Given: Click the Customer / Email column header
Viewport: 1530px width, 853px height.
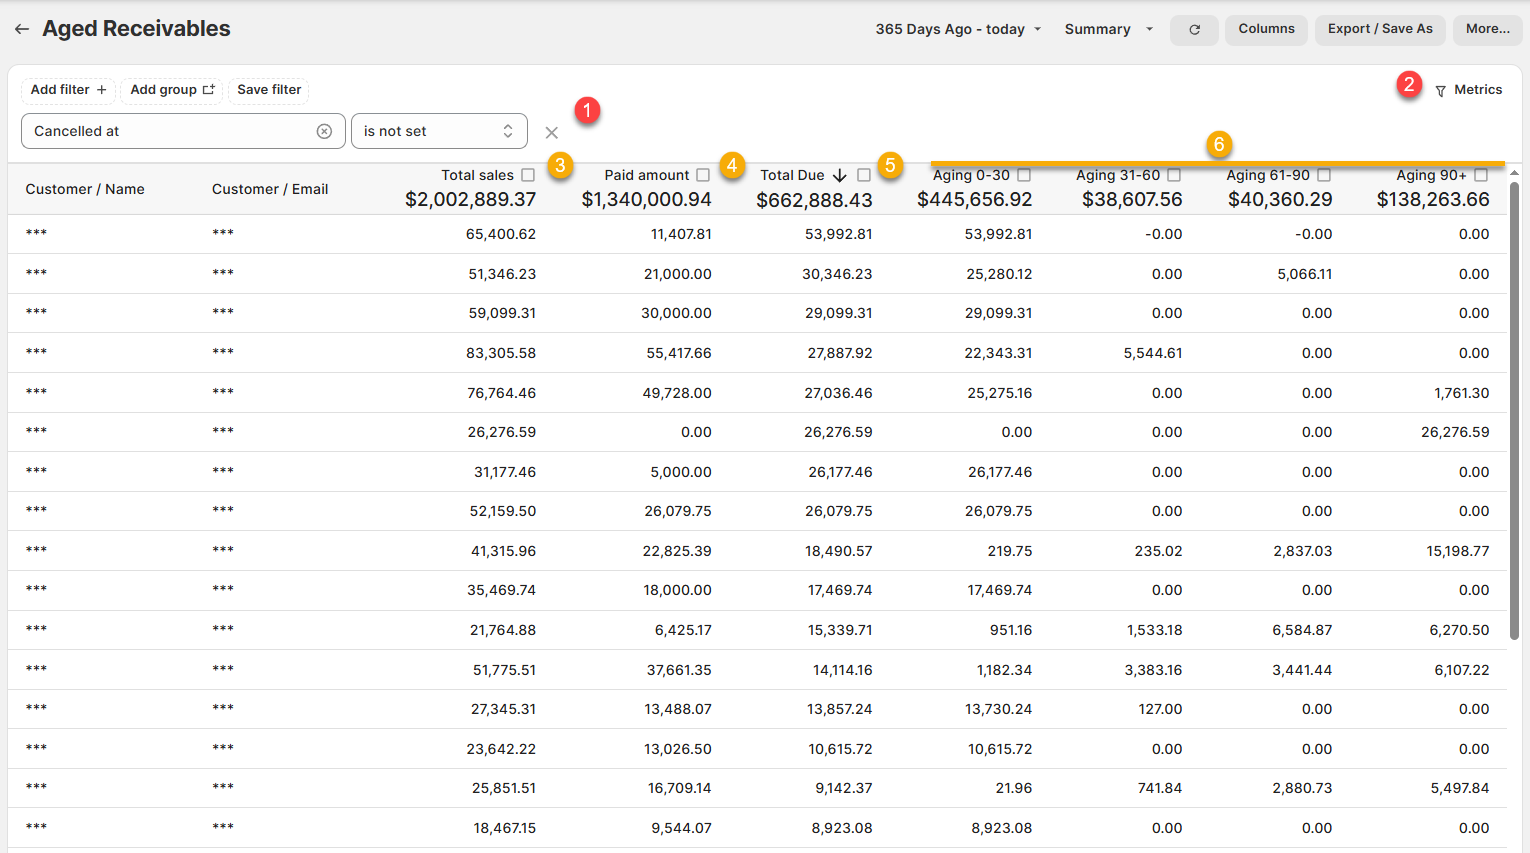Looking at the screenshot, I should pos(270,189).
